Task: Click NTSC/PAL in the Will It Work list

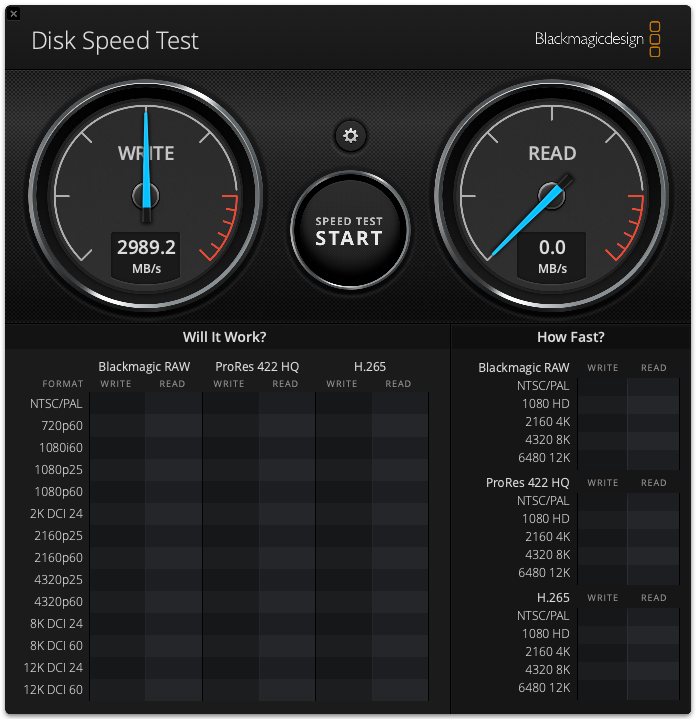Action: pos(56,404)
